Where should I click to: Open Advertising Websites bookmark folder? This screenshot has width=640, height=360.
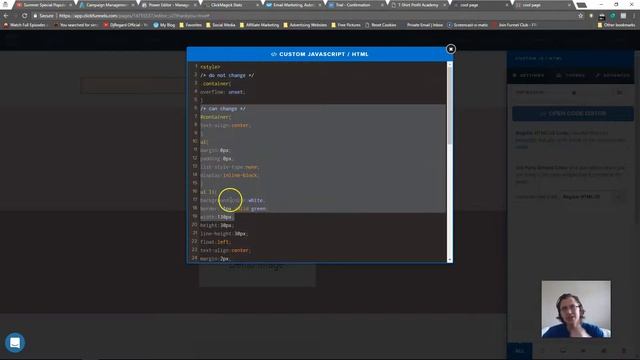(305, 25)
